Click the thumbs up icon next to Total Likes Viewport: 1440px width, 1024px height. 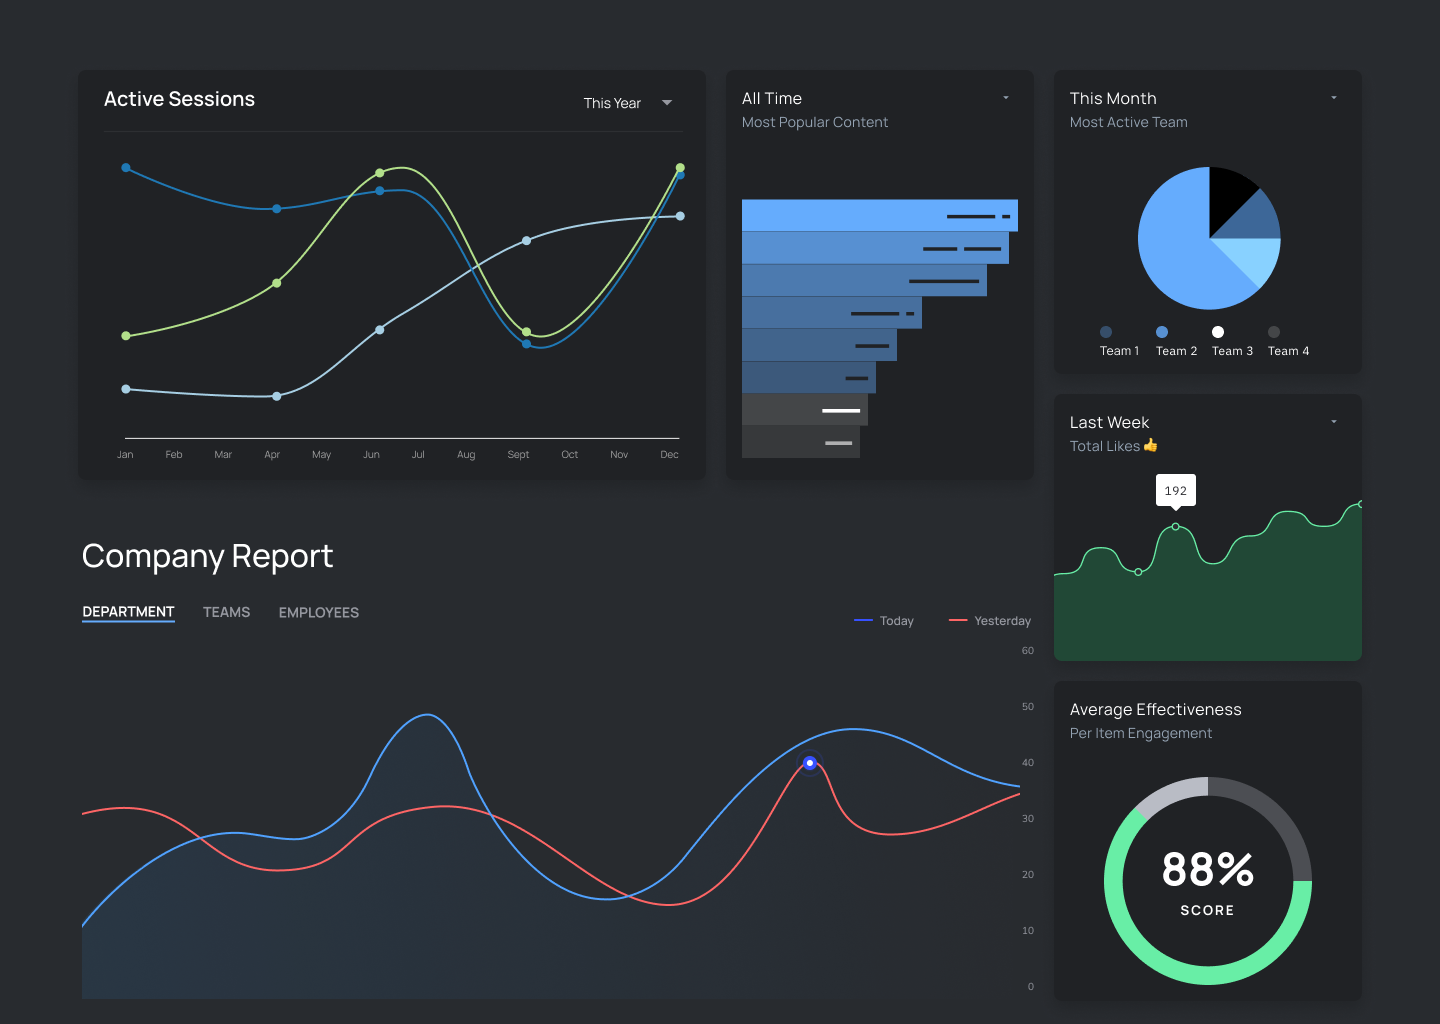click(x=1150, y=445)
